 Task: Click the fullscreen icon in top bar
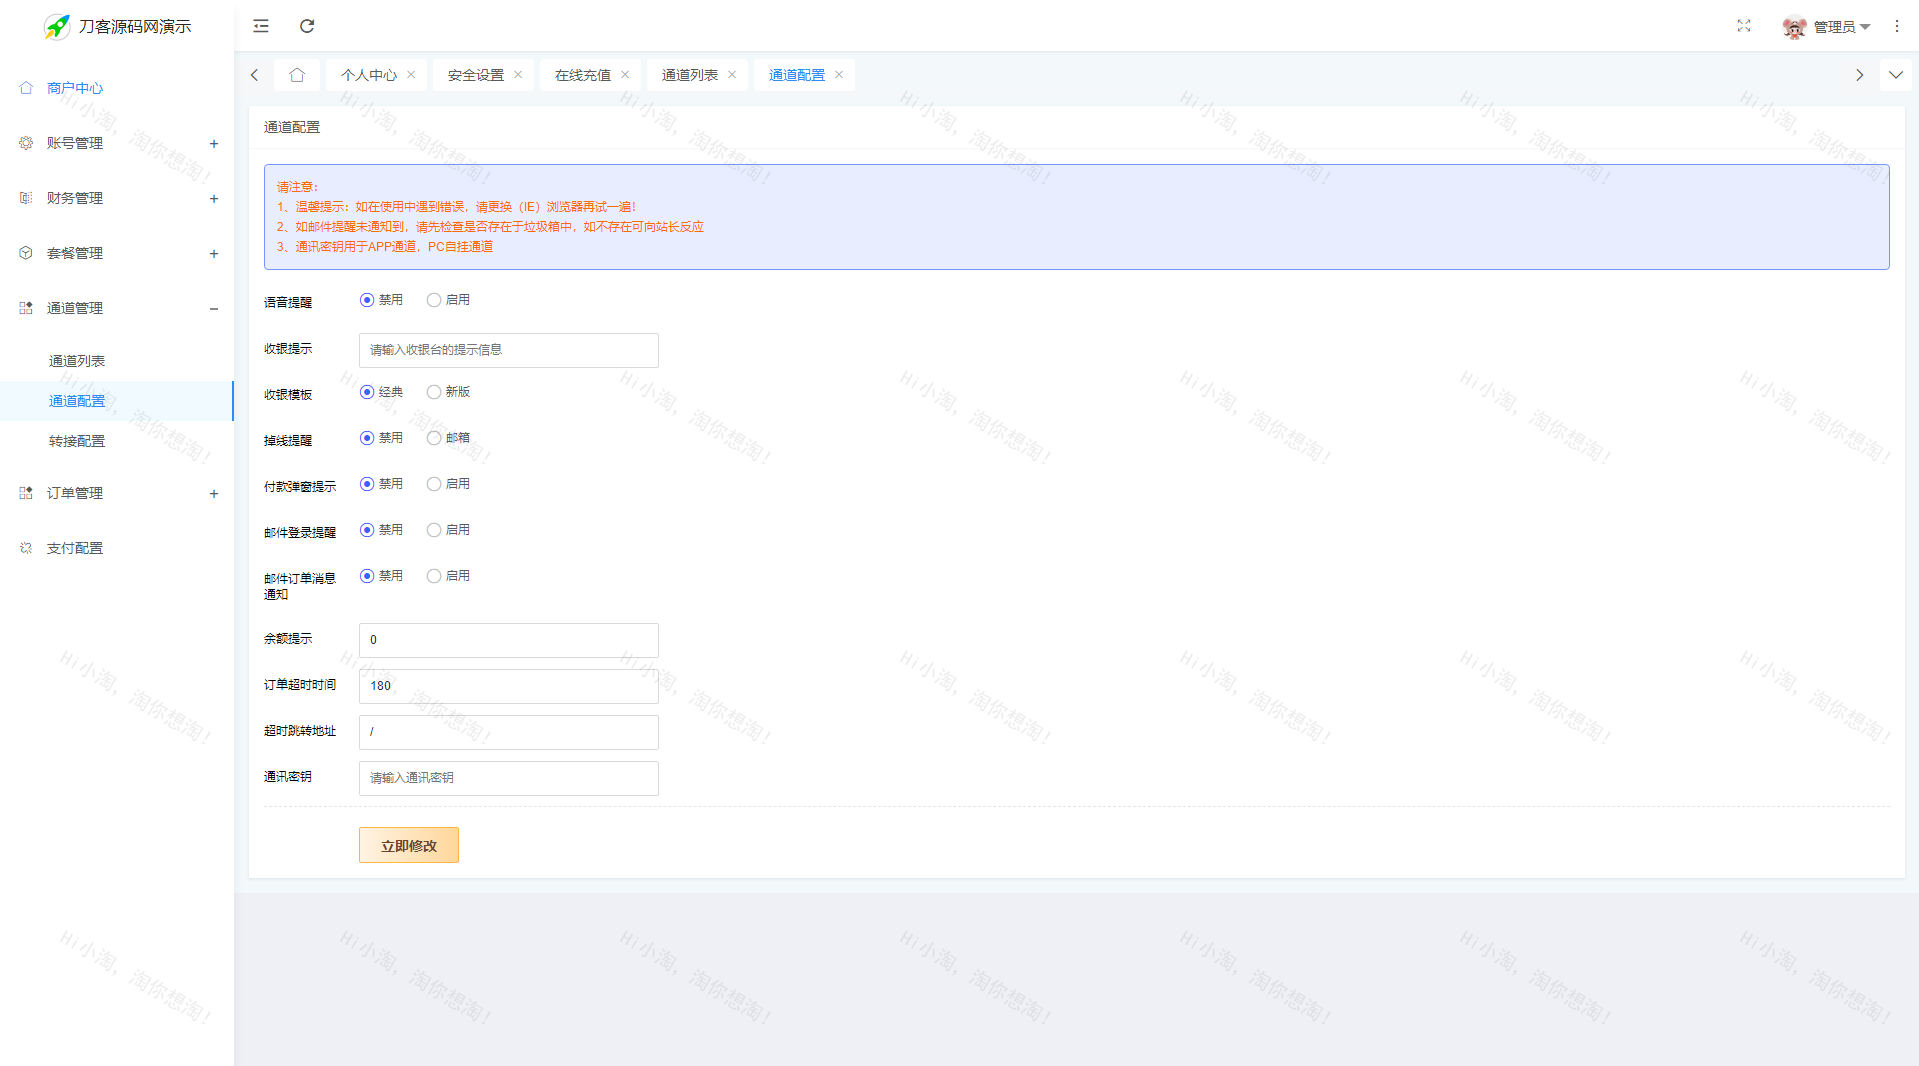pyautogui.click(x=1743, y=26)
